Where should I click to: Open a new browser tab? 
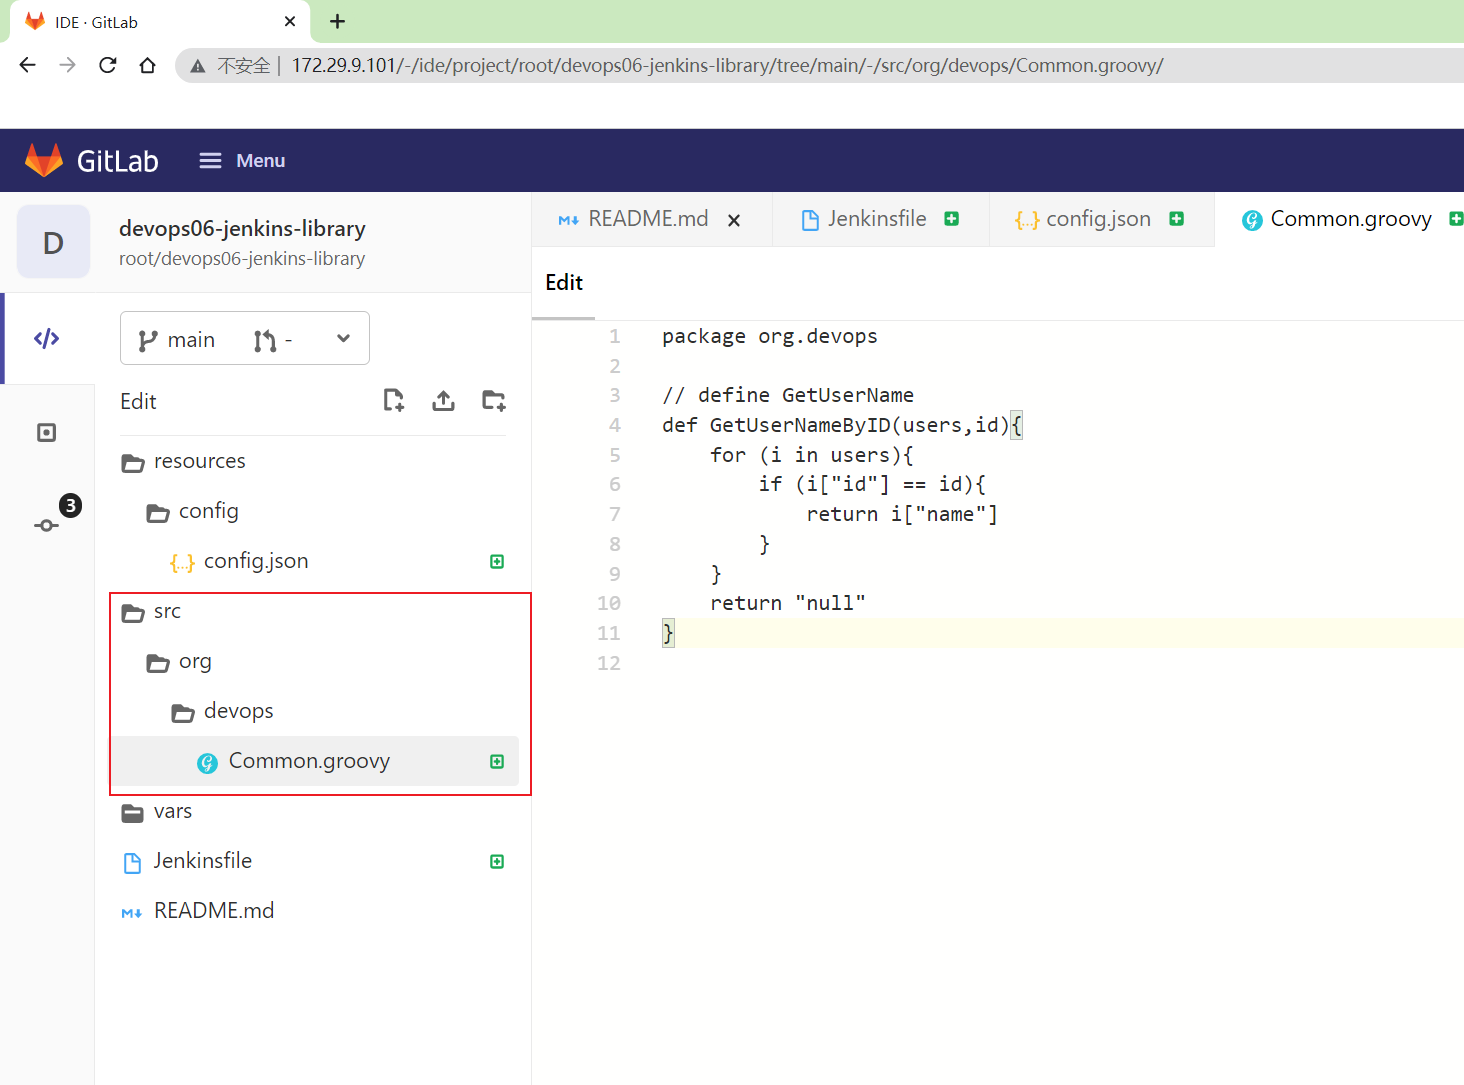338,21
